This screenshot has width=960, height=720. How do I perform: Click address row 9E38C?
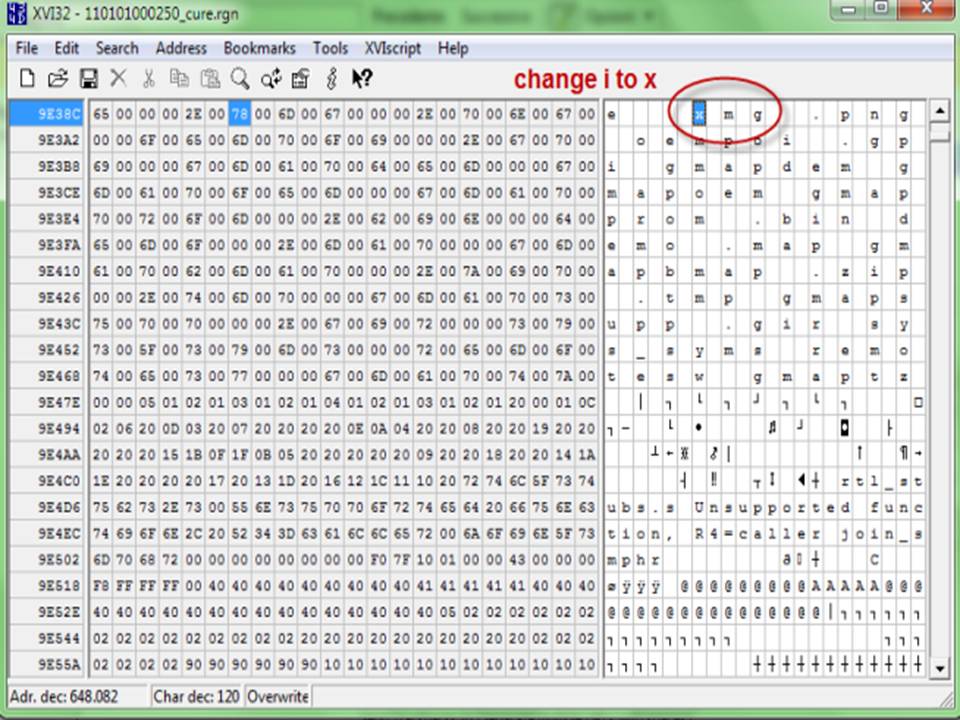47,114
